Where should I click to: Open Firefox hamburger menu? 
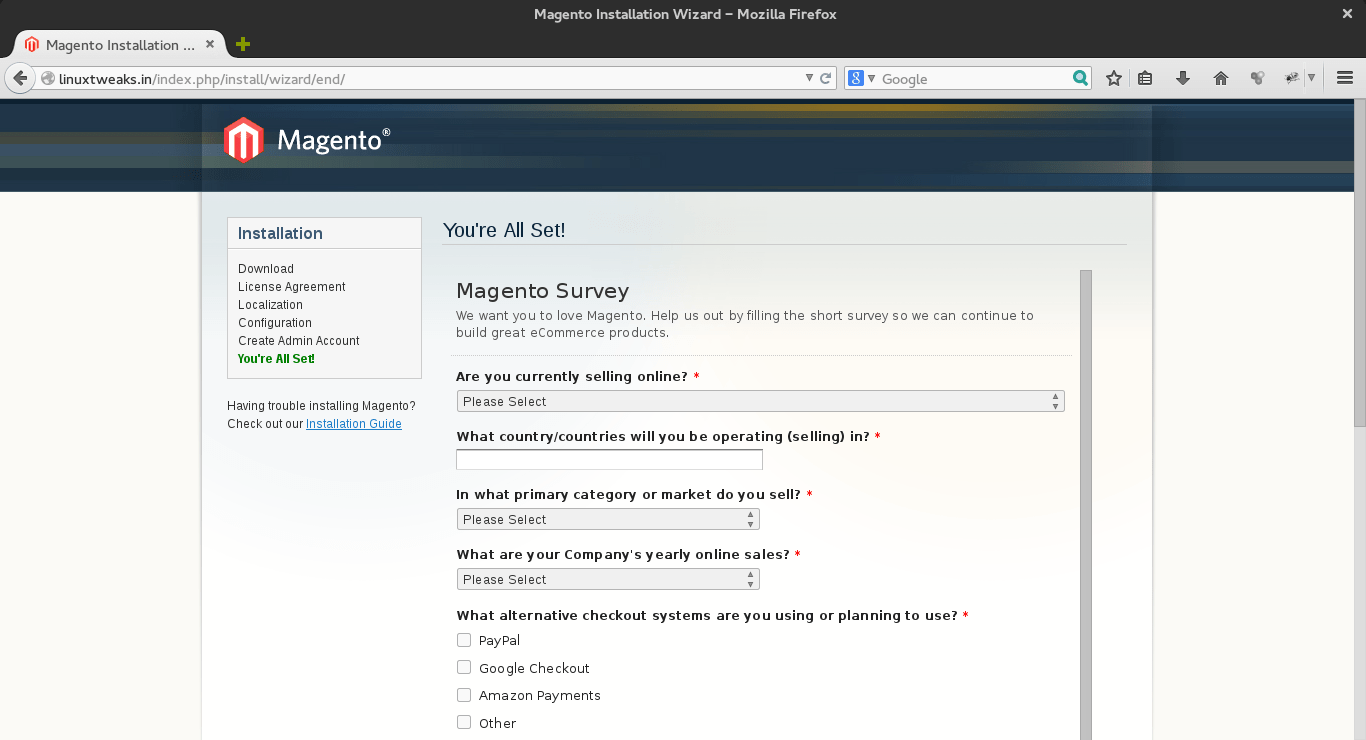point(1345,78)
